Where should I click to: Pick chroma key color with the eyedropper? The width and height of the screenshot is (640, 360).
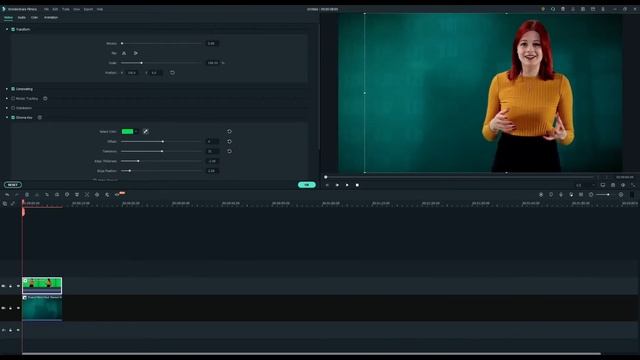pyautogui.click(x=146, y=131)
